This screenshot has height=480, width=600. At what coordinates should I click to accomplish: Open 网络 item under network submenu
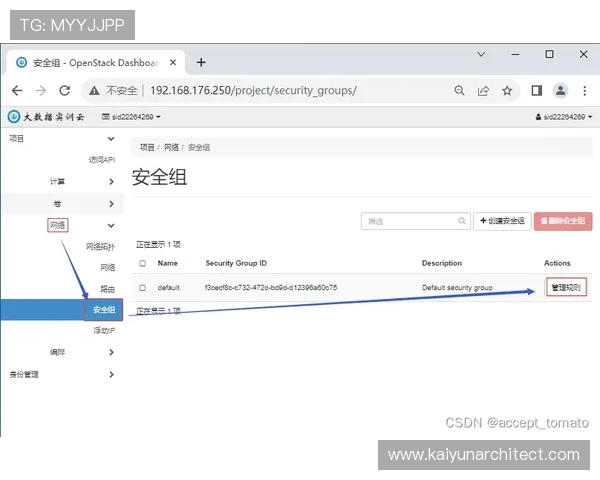click(x=108, y=268)
